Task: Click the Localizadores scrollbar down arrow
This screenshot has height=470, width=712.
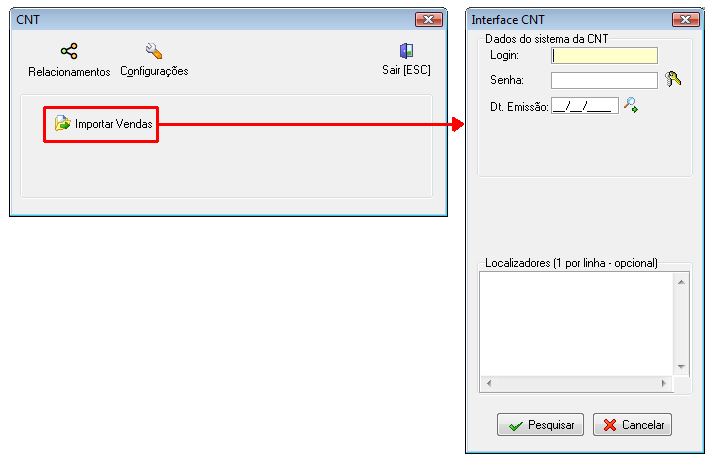Action: 681,366
